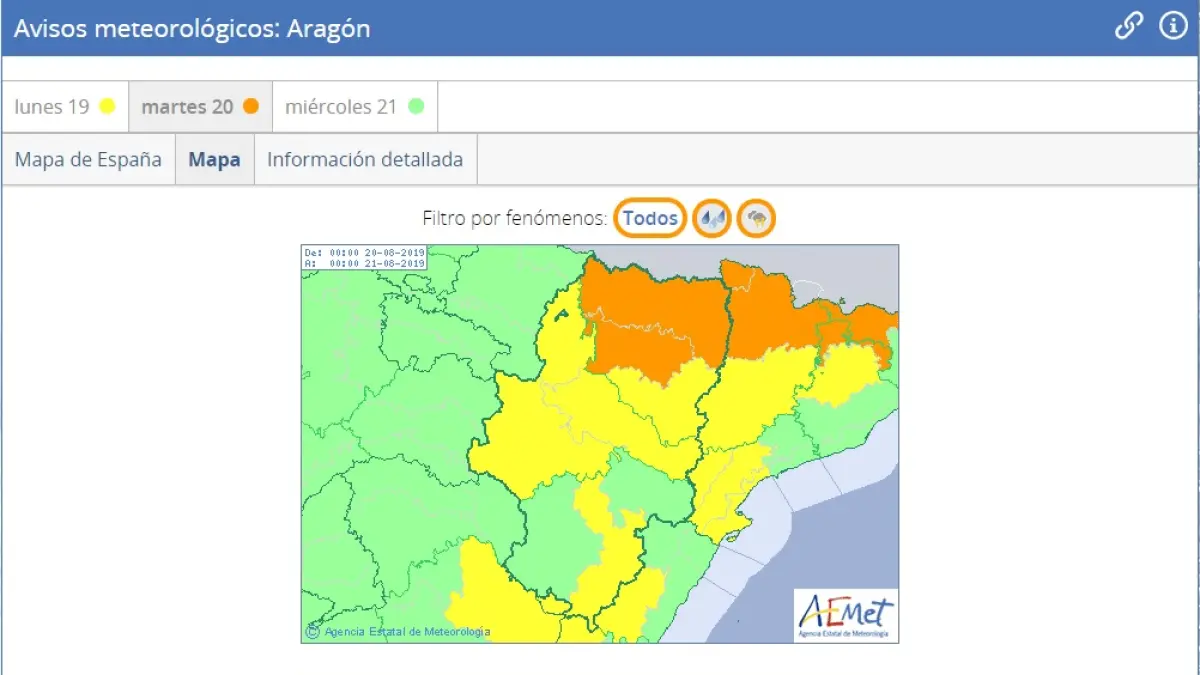Open the Mapa de España tab
The image size is (1200, 675).
point(88,160)
